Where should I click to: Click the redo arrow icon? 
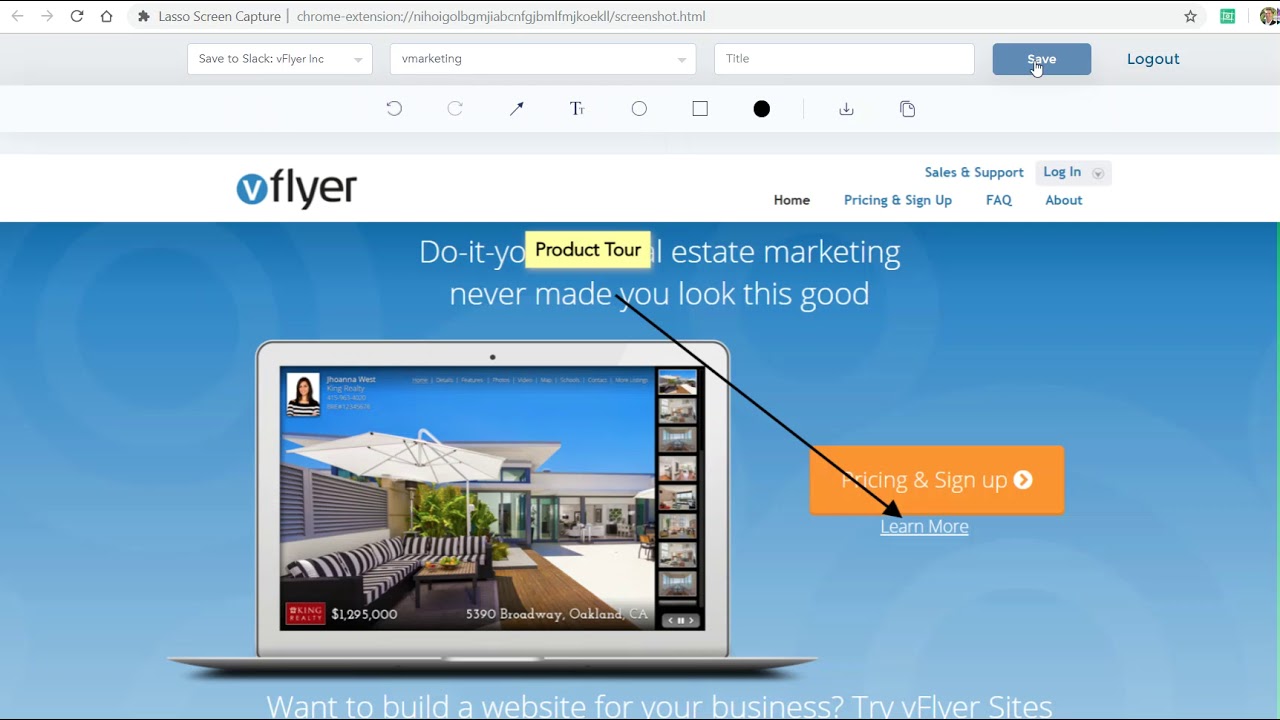[455, 109]
